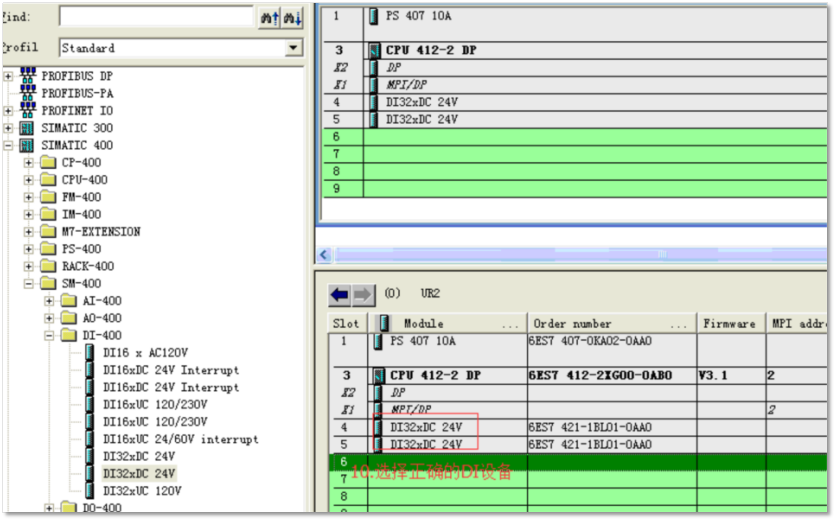
Task: Click the FM-400 folder icon
Action: 48,197
